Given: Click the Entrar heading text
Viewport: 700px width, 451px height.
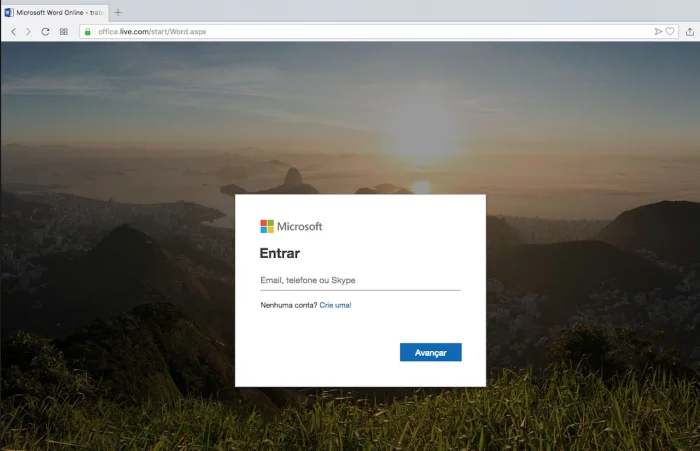Looking at the screenshot, I should 280,253.
